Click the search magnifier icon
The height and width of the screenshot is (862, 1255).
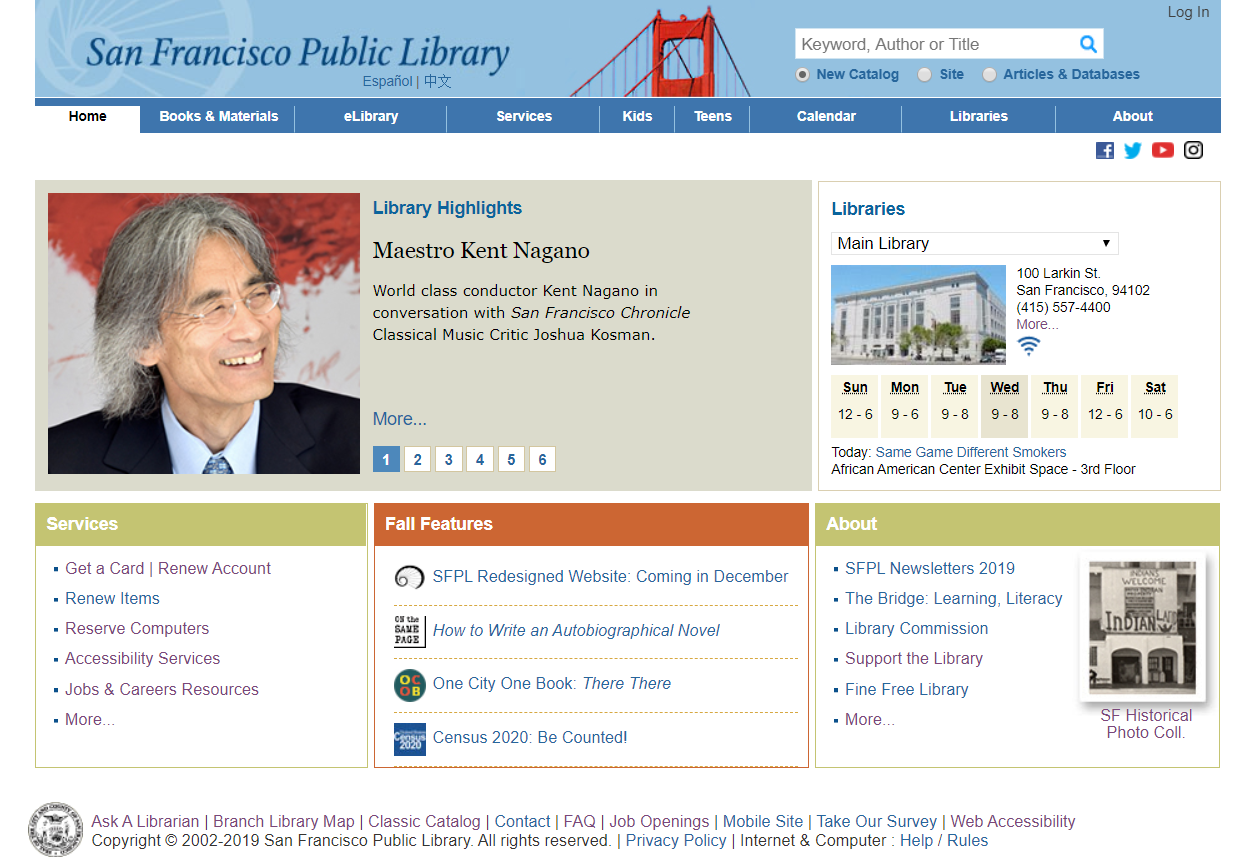(1089, 44)
